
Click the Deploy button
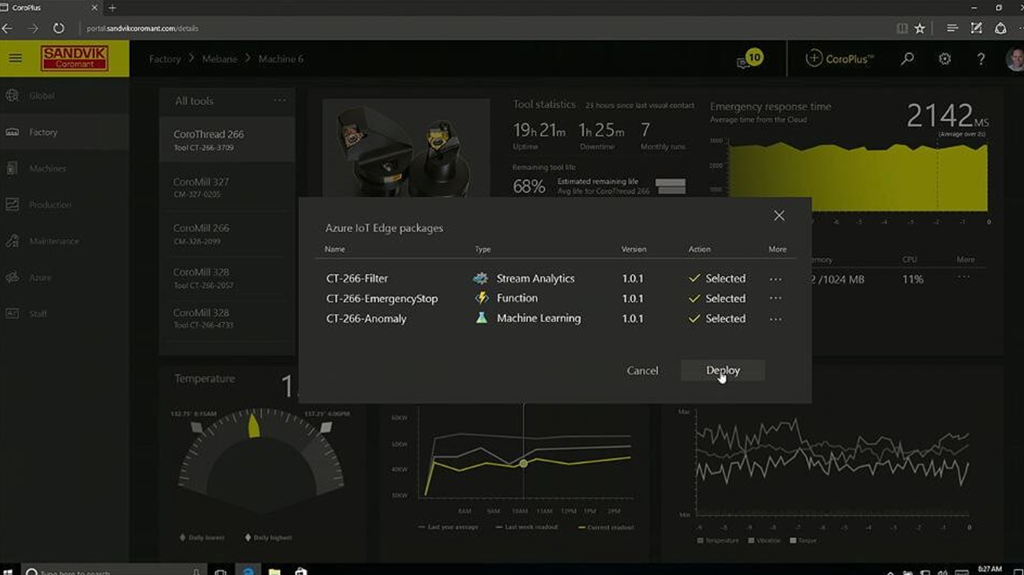[x=722, y=370]
